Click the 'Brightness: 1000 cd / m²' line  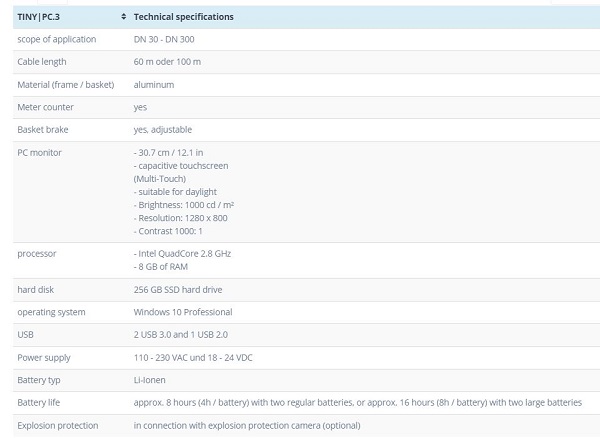coord(184,204)
